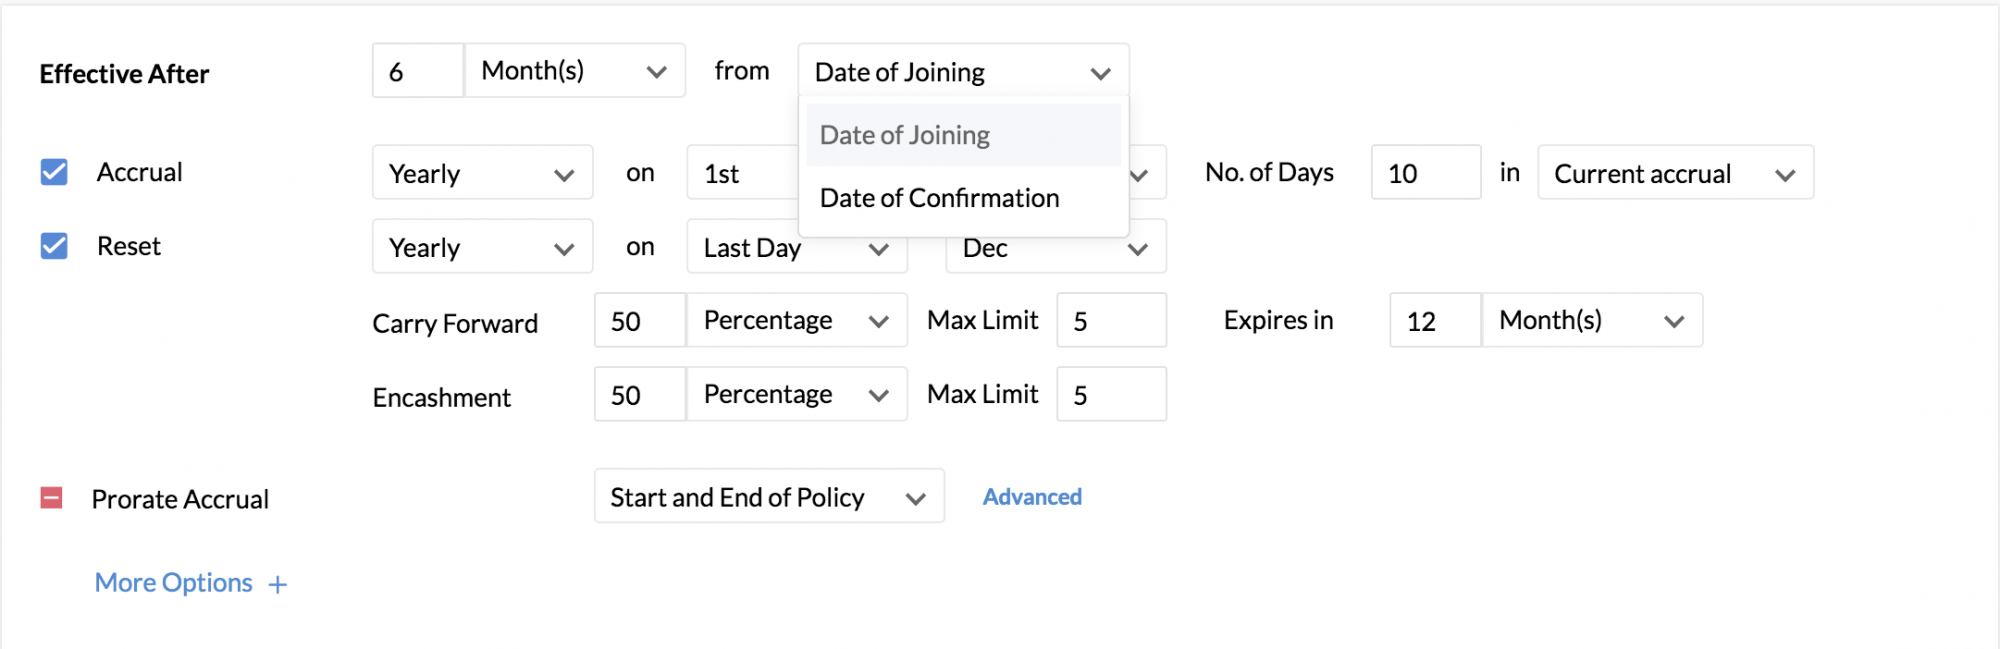Open the Last Day dropdown
This screenshot has height=649, width=2000.
pyautogui.click(x=796, y=248)
